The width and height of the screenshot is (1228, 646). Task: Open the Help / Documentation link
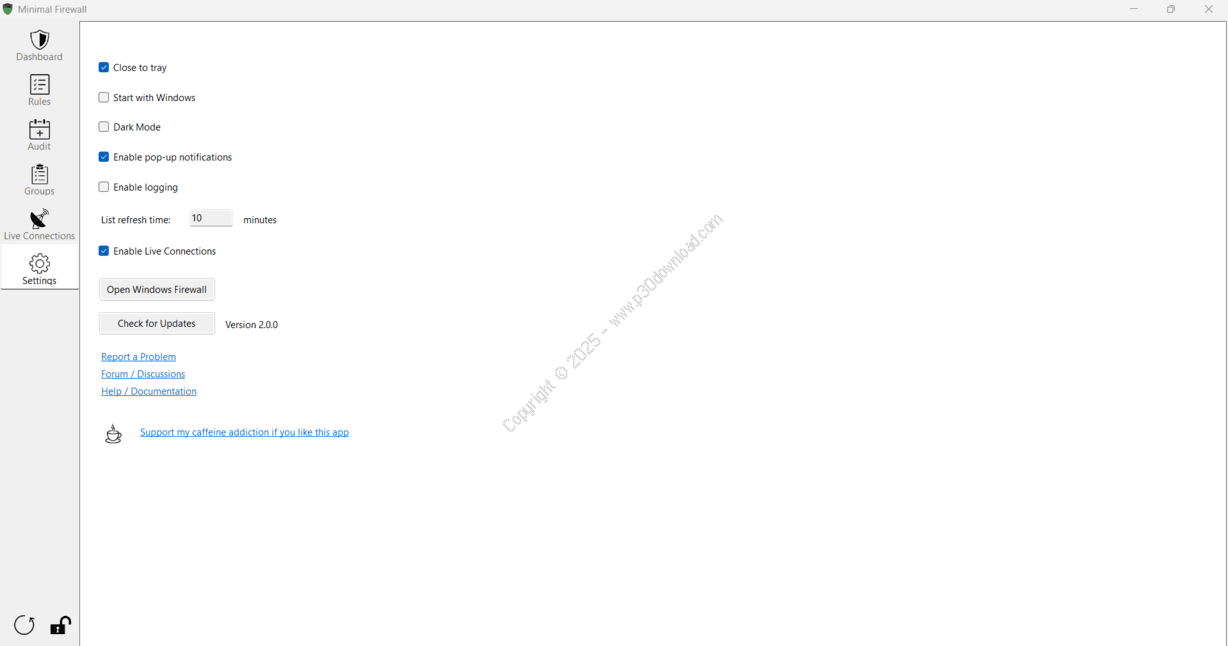point(149,392)
